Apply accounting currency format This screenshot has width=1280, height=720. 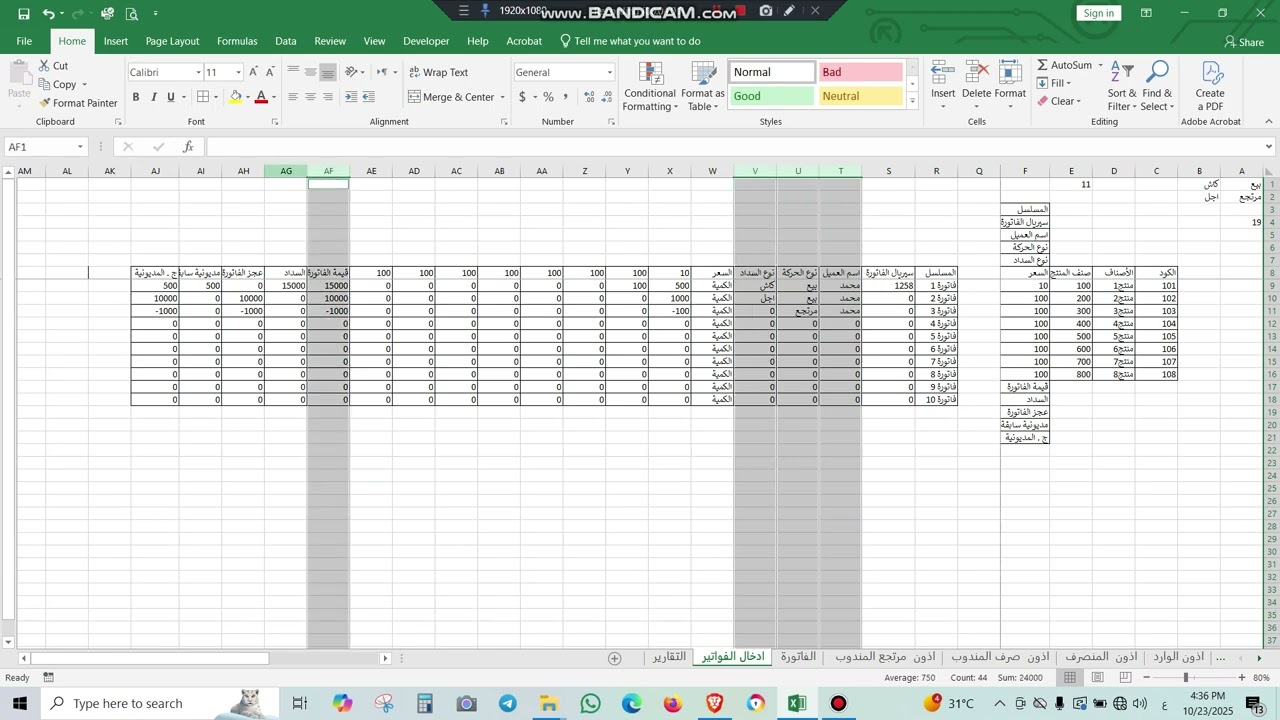coord(522,97)
